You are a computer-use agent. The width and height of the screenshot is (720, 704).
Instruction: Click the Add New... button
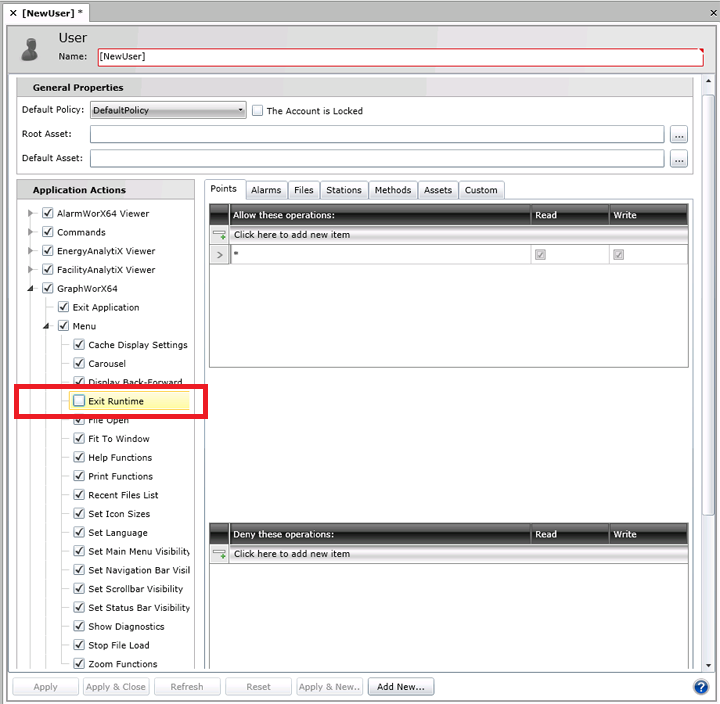pos(400,687)
